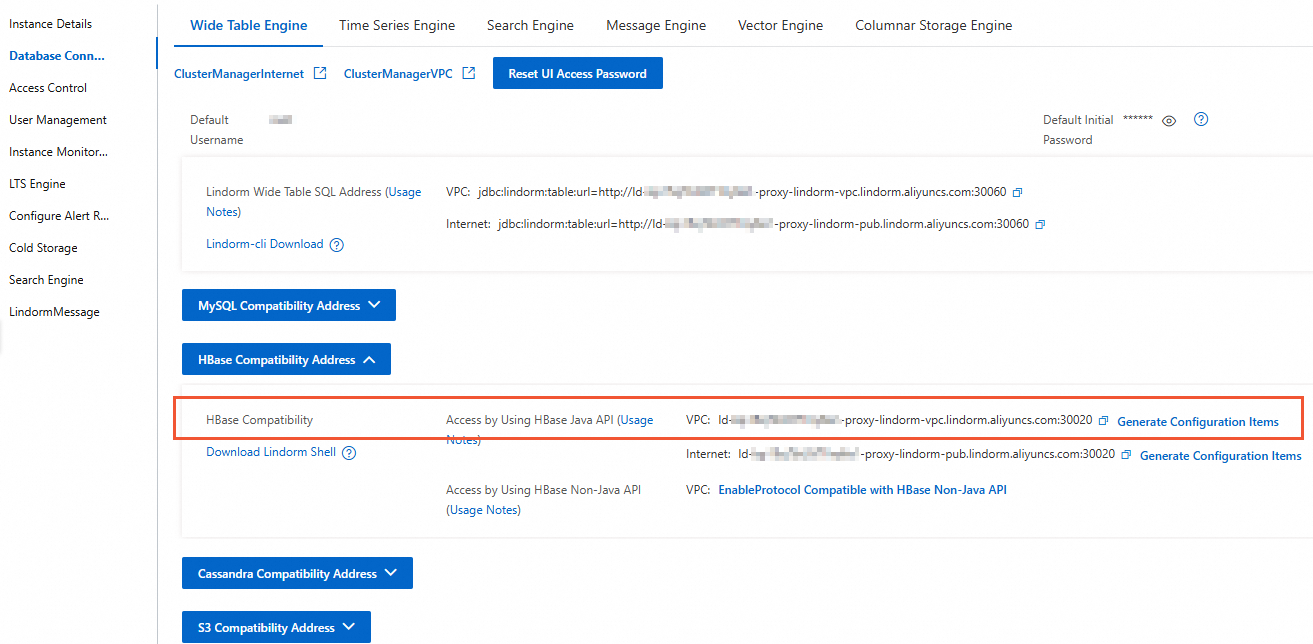Image resolution: width=1313 pixels, height=644 pixels.
Task: Open the Vector Engine tab
Action: [x=780, y=25]
